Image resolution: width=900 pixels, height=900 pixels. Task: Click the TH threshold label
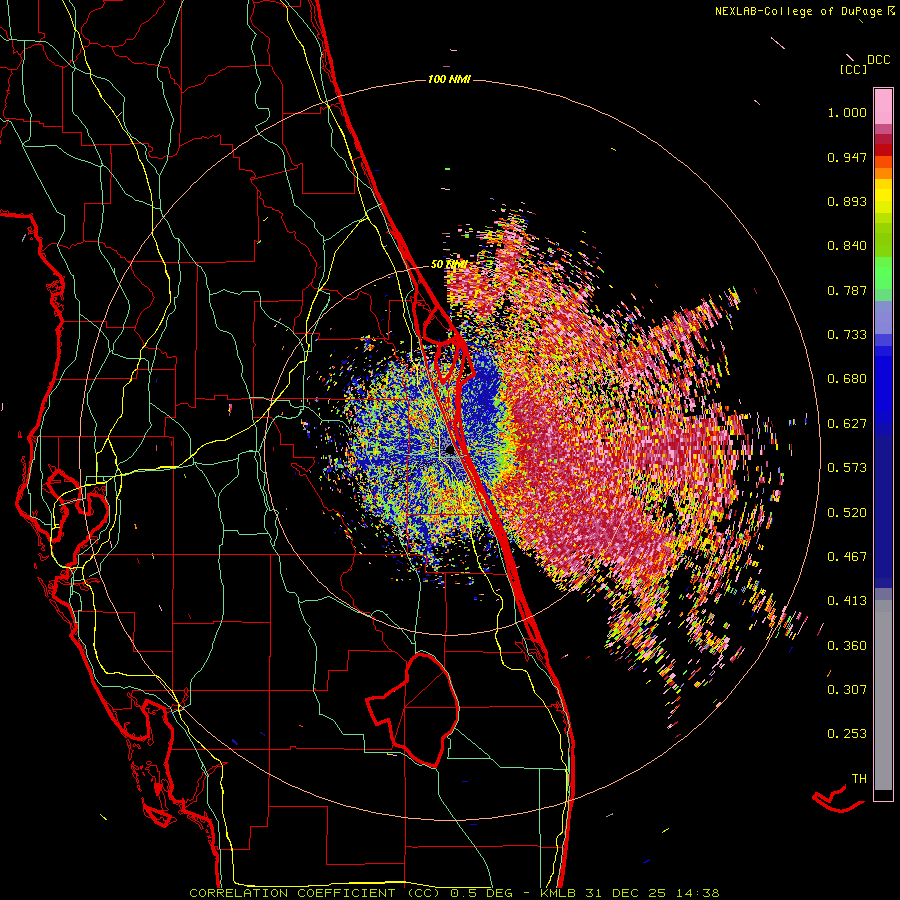[859, 779]
